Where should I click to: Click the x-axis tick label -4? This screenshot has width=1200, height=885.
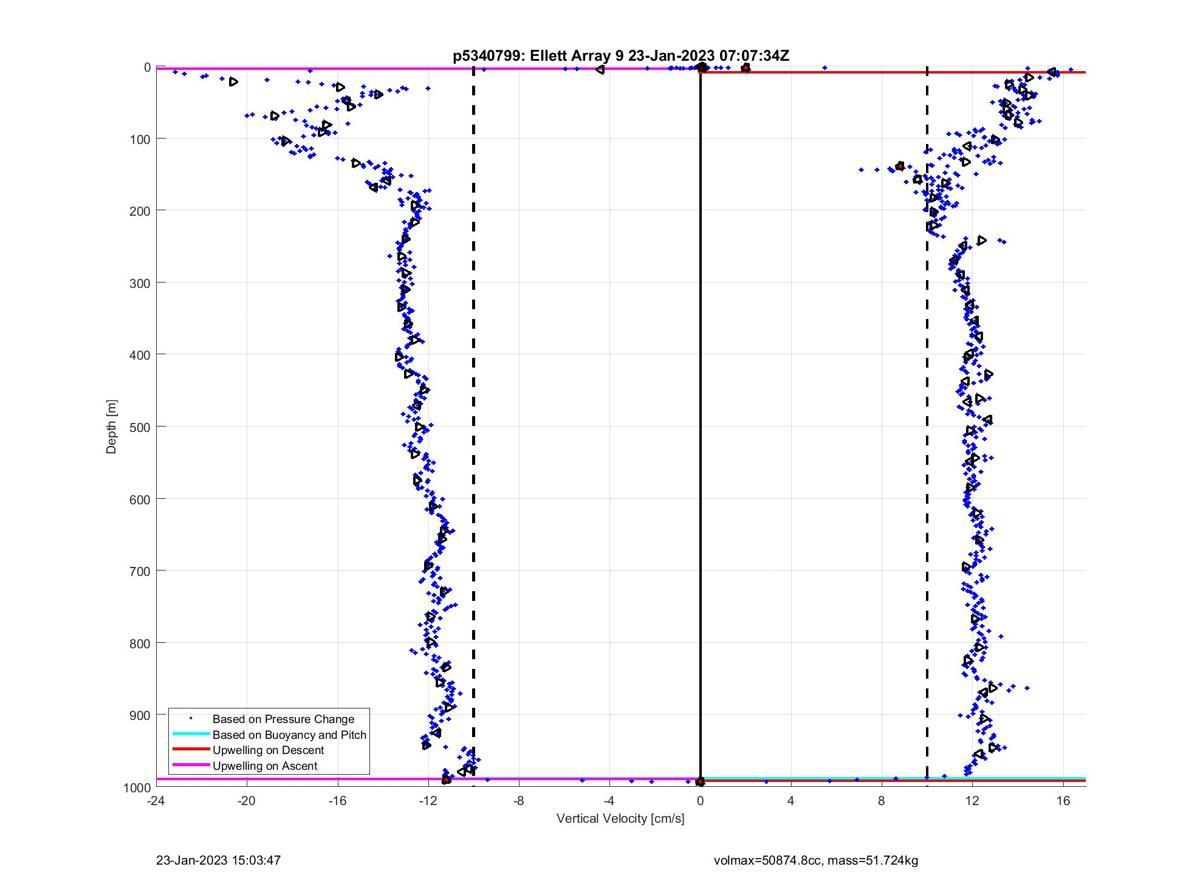click(x=609, y=801)
